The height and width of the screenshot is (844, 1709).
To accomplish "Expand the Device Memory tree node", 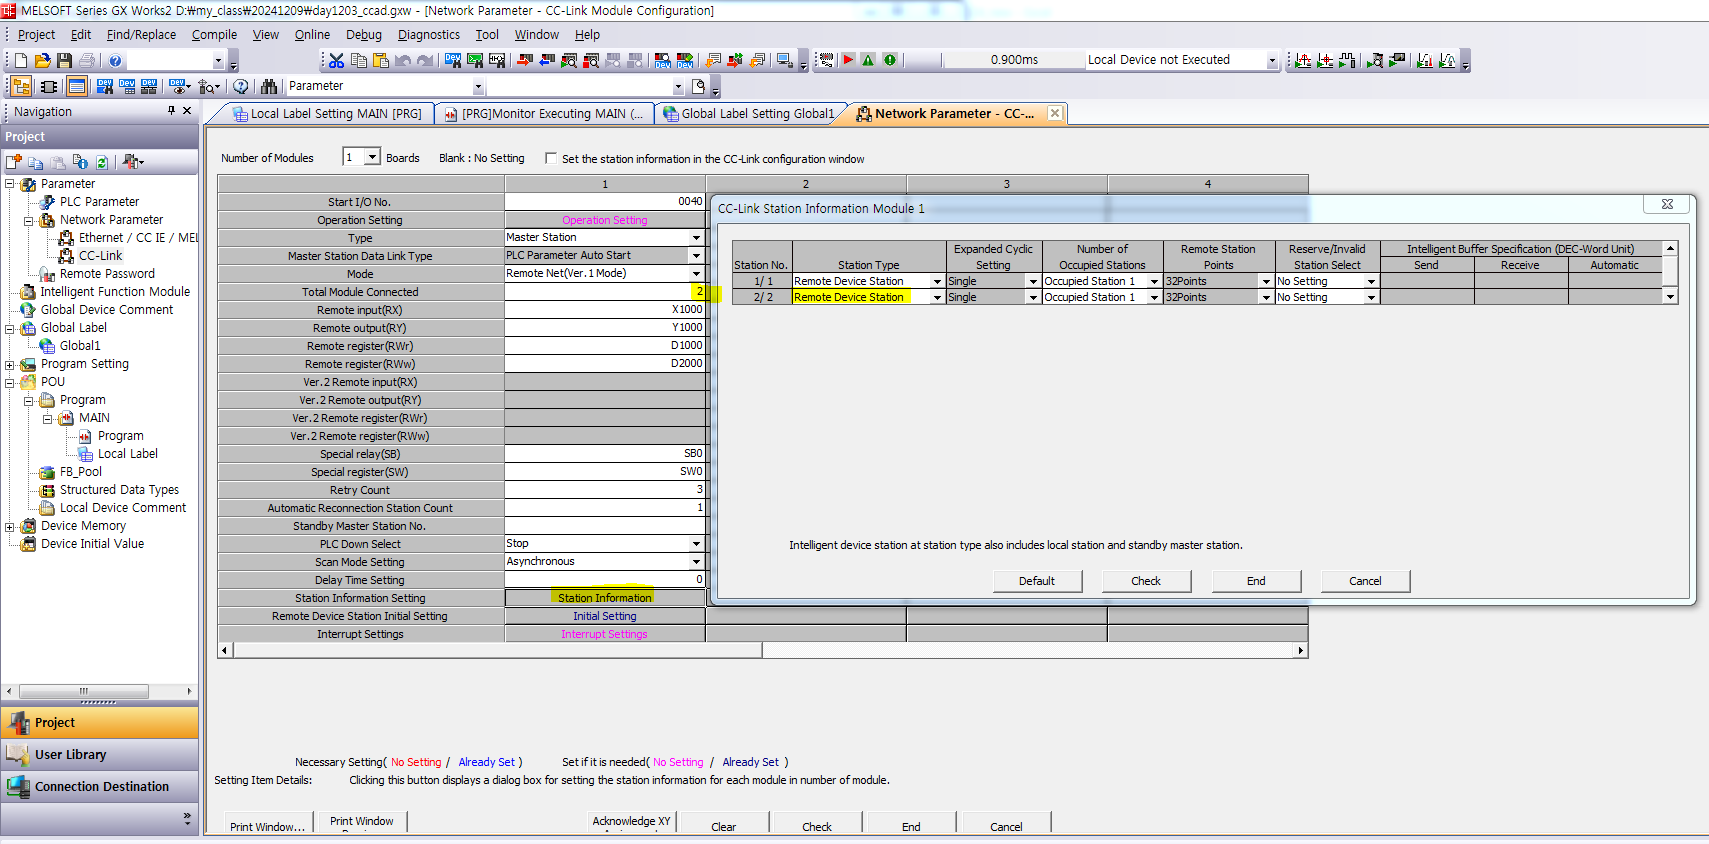I will [x=10, y=526].
